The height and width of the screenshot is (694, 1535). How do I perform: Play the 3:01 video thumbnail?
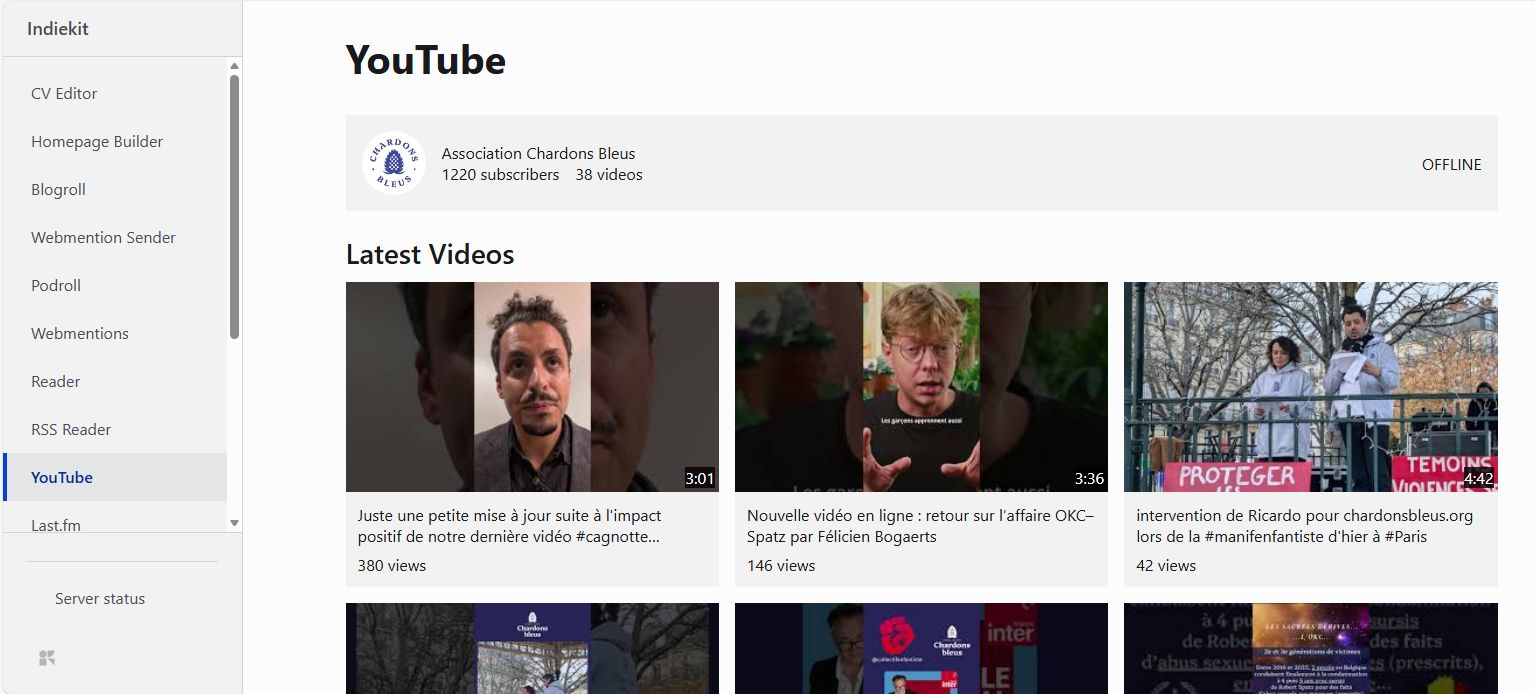(532, 386)
